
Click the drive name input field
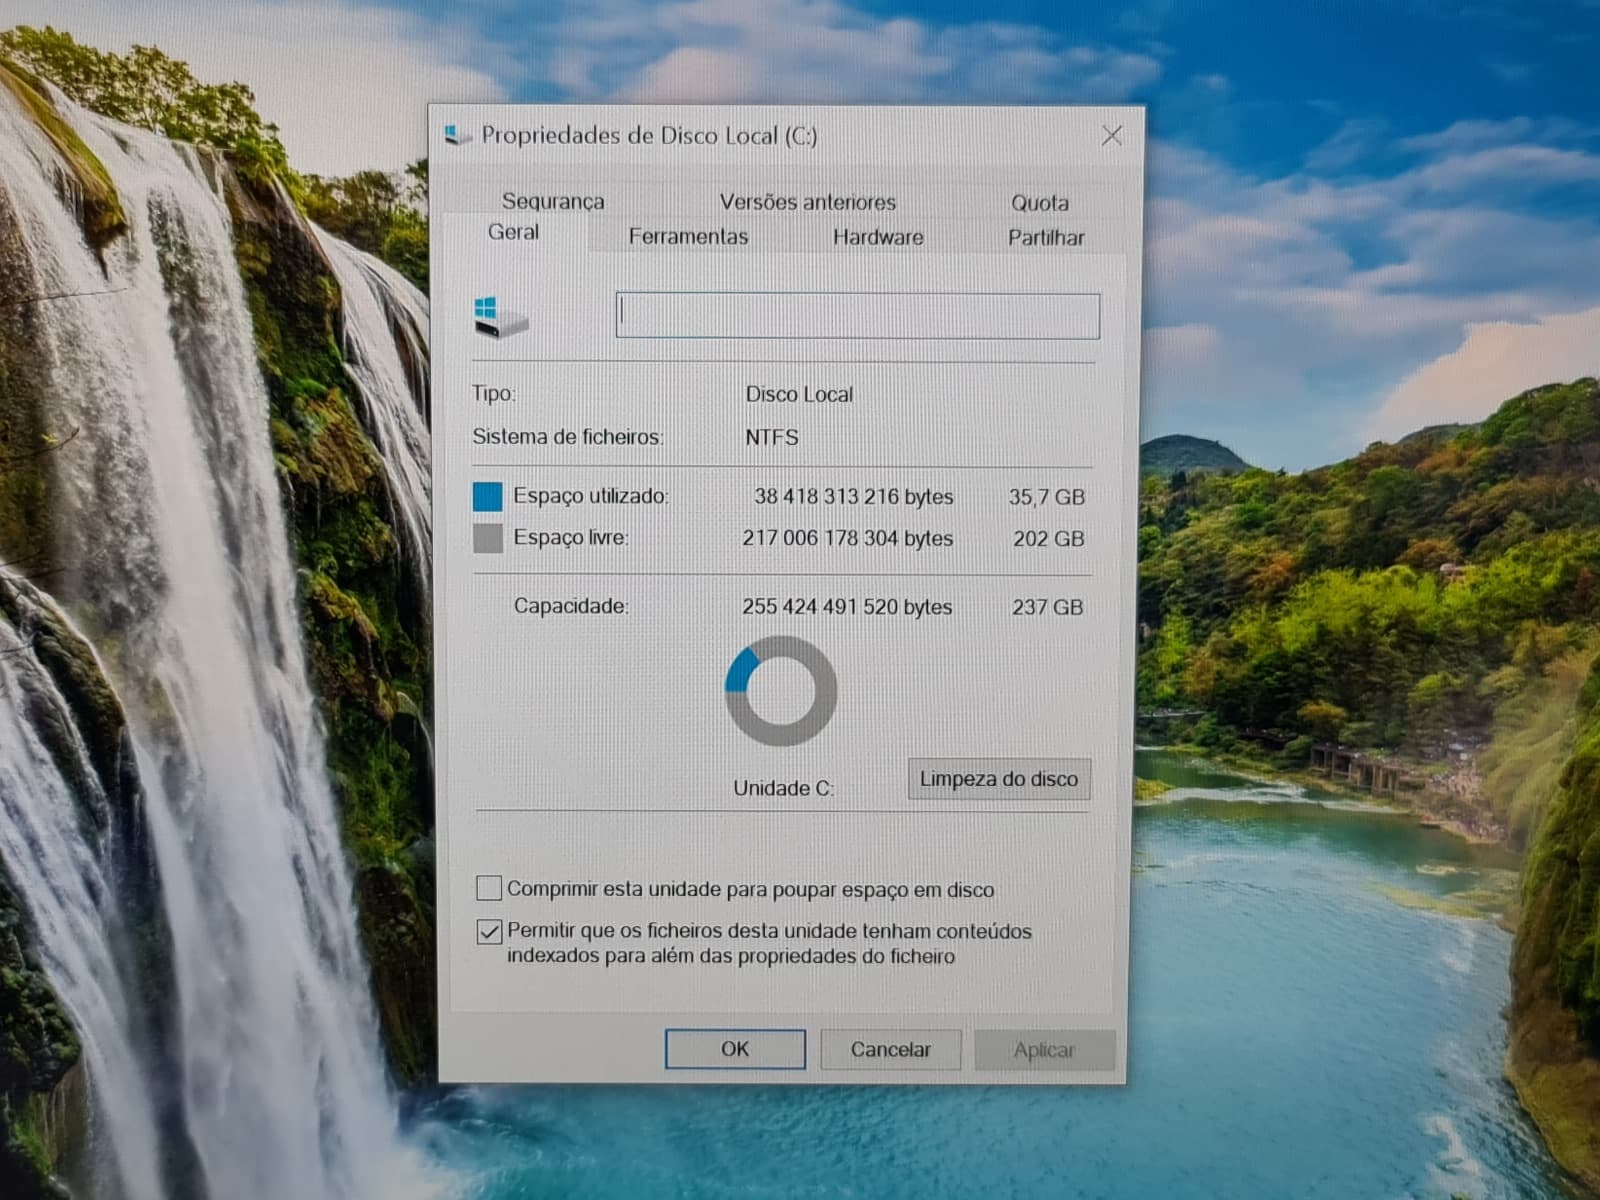pyautogui.click(x=858, y=315)
